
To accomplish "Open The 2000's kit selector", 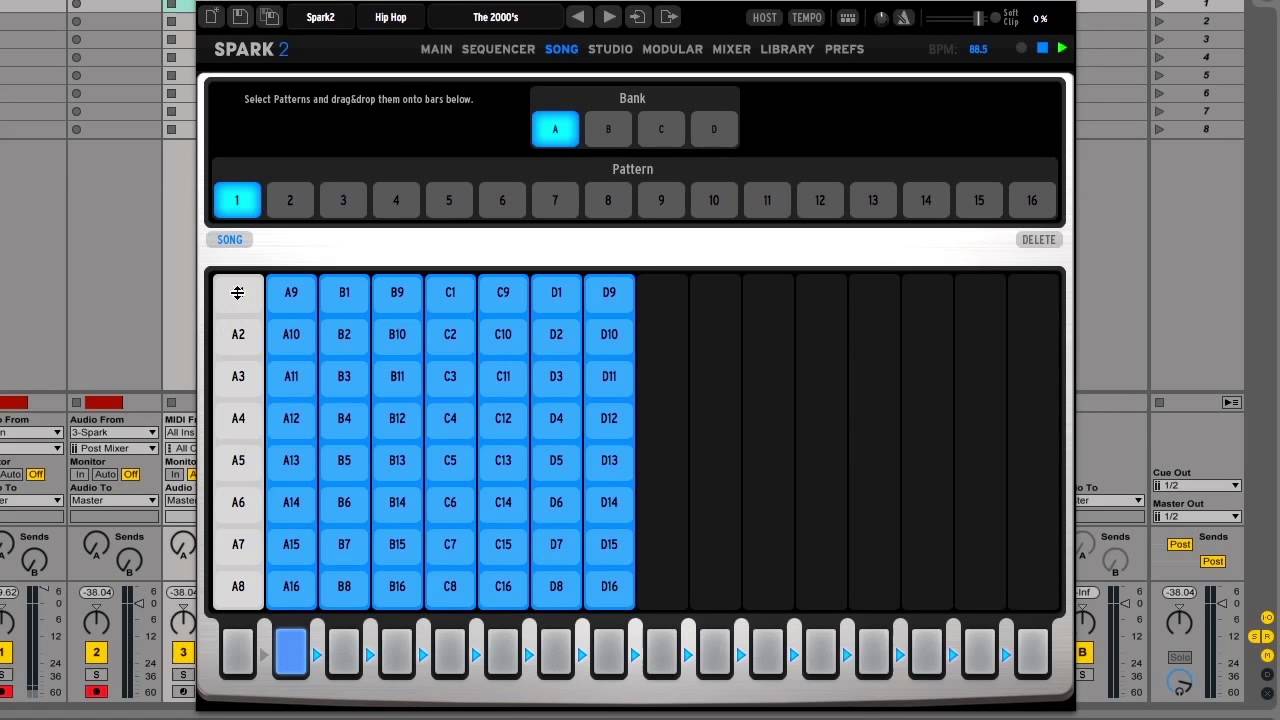I will [495, 17].
